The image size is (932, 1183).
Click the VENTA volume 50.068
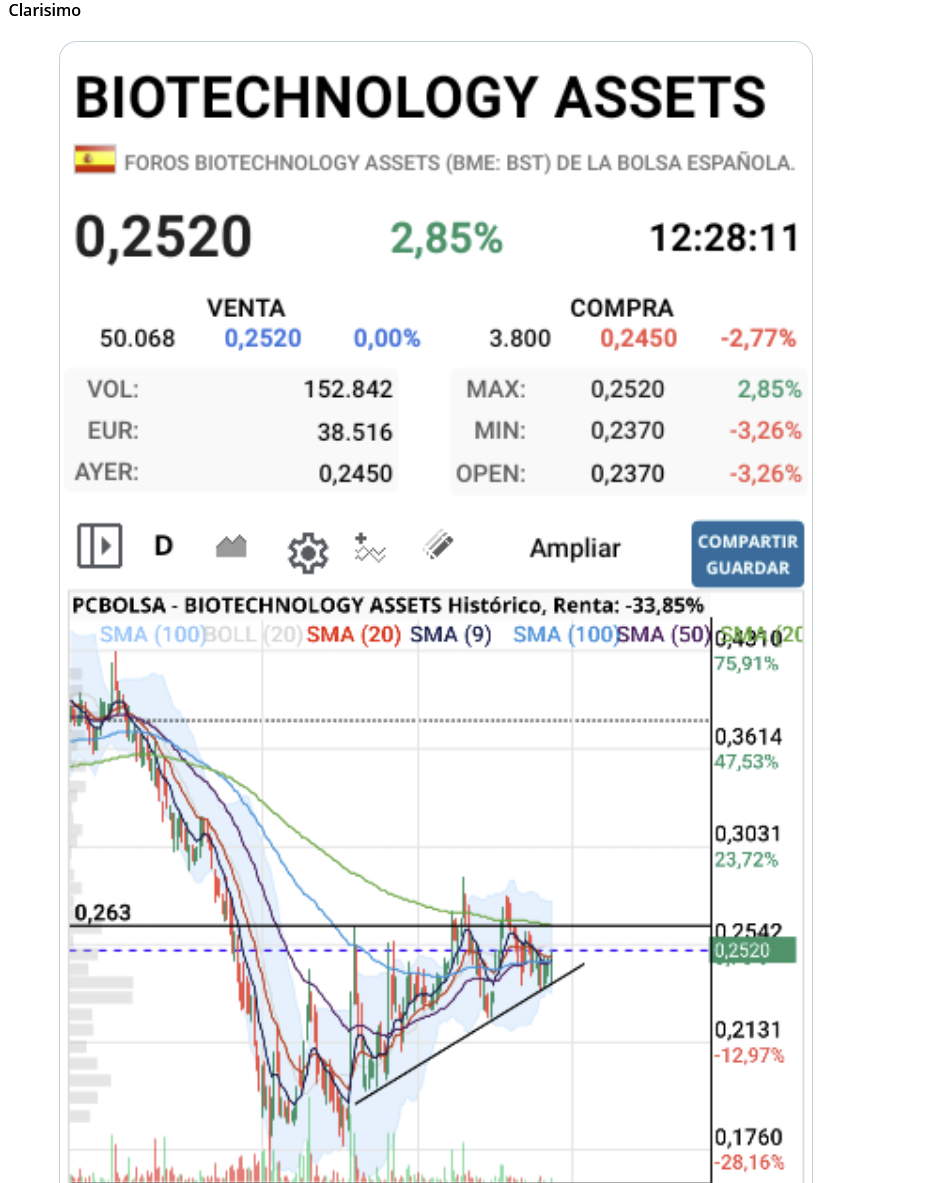pyautogui.click(x=137, y=339)
